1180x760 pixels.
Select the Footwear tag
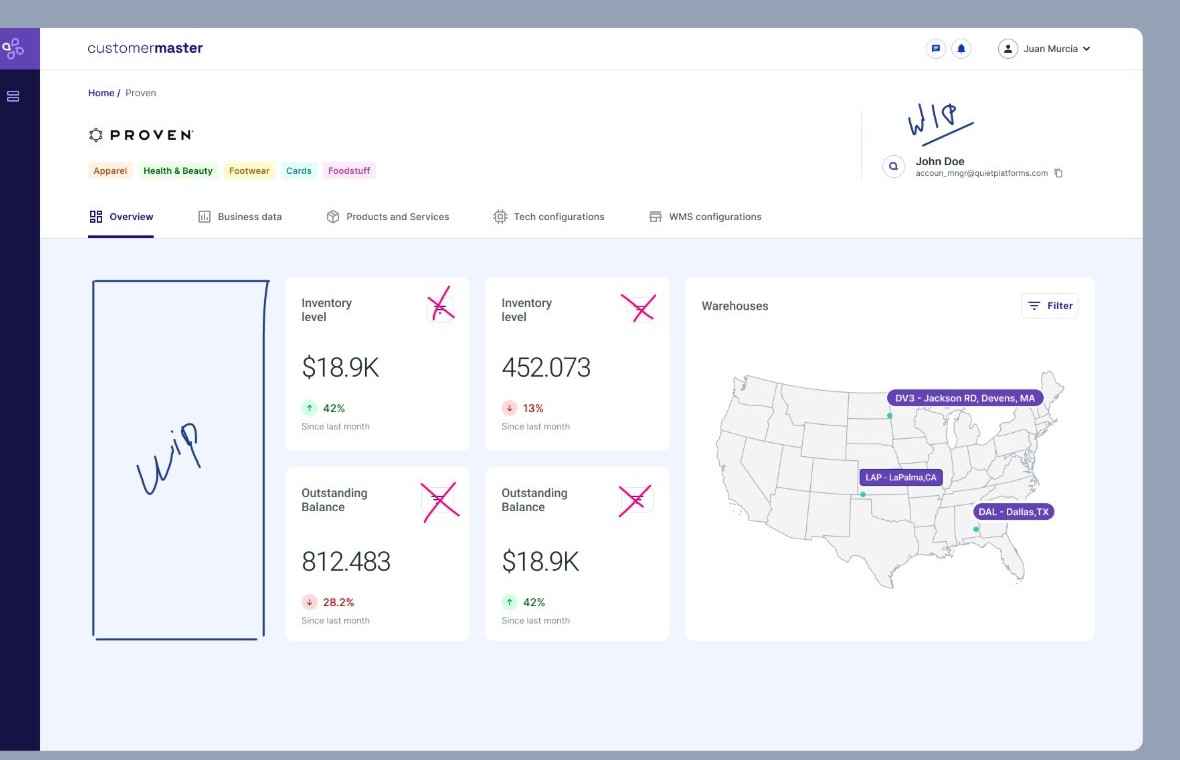[x=249, y=171]
